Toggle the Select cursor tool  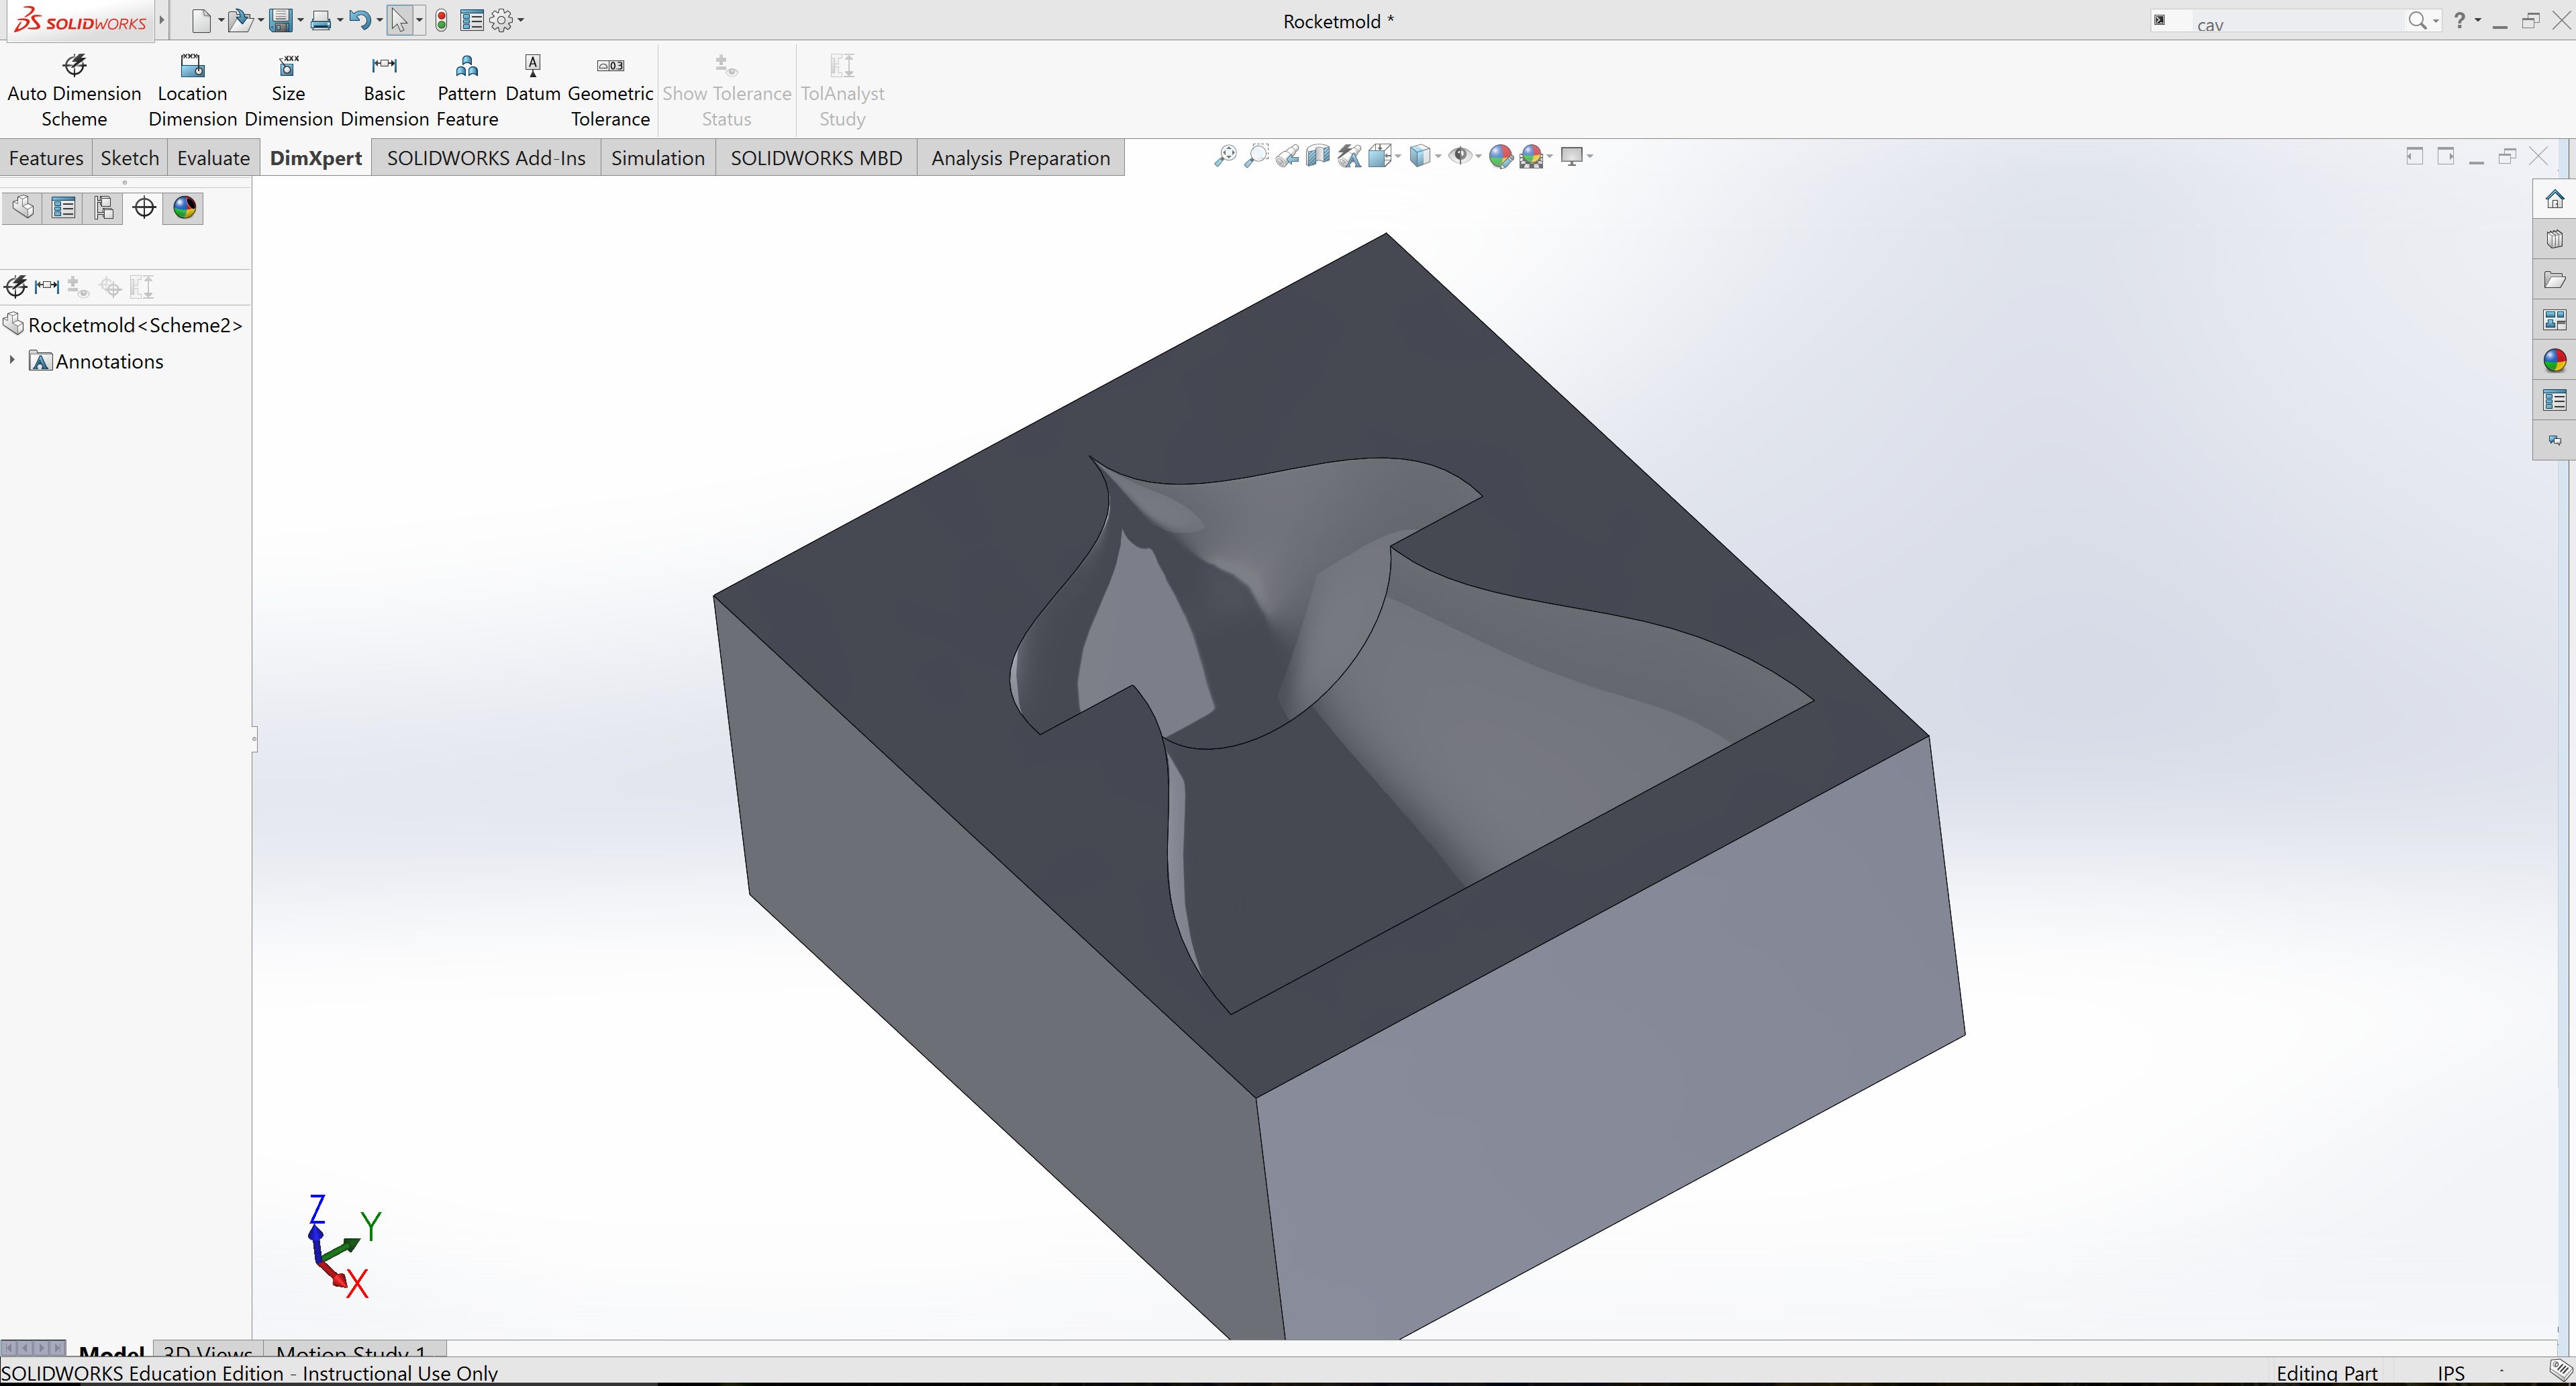coord(399,20)
